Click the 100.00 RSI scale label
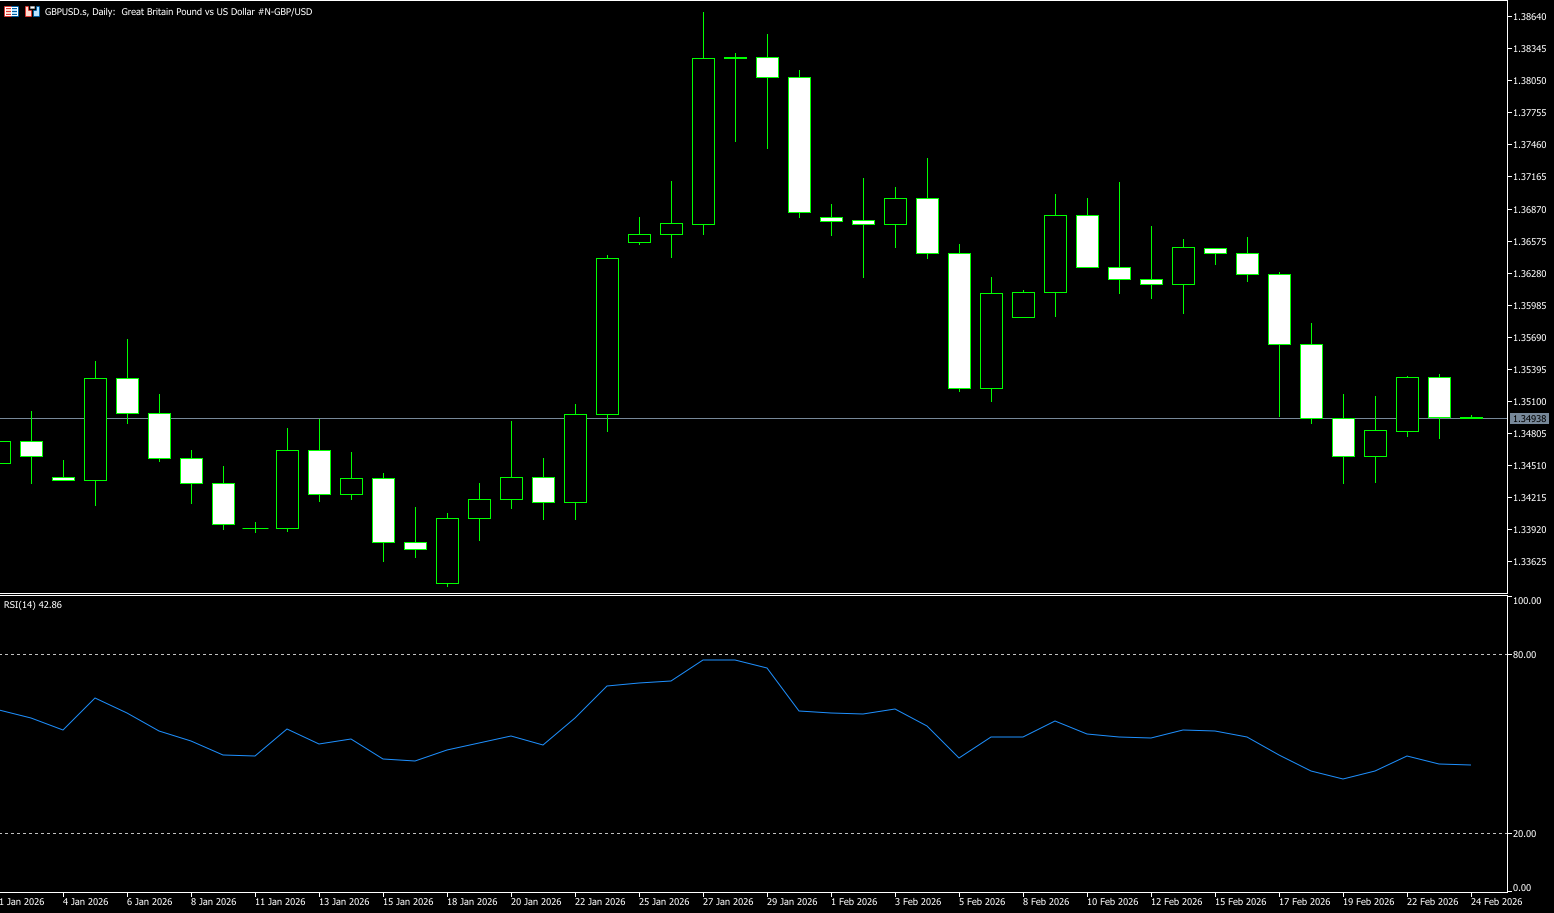This screenshot has width=1554, height=913. 1526,601
